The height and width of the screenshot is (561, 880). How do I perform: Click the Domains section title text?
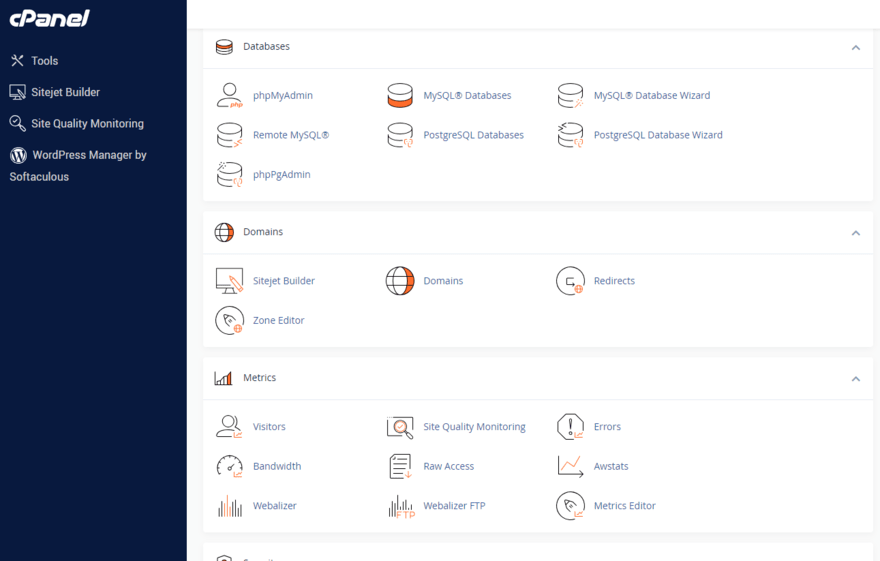point(263,232)
